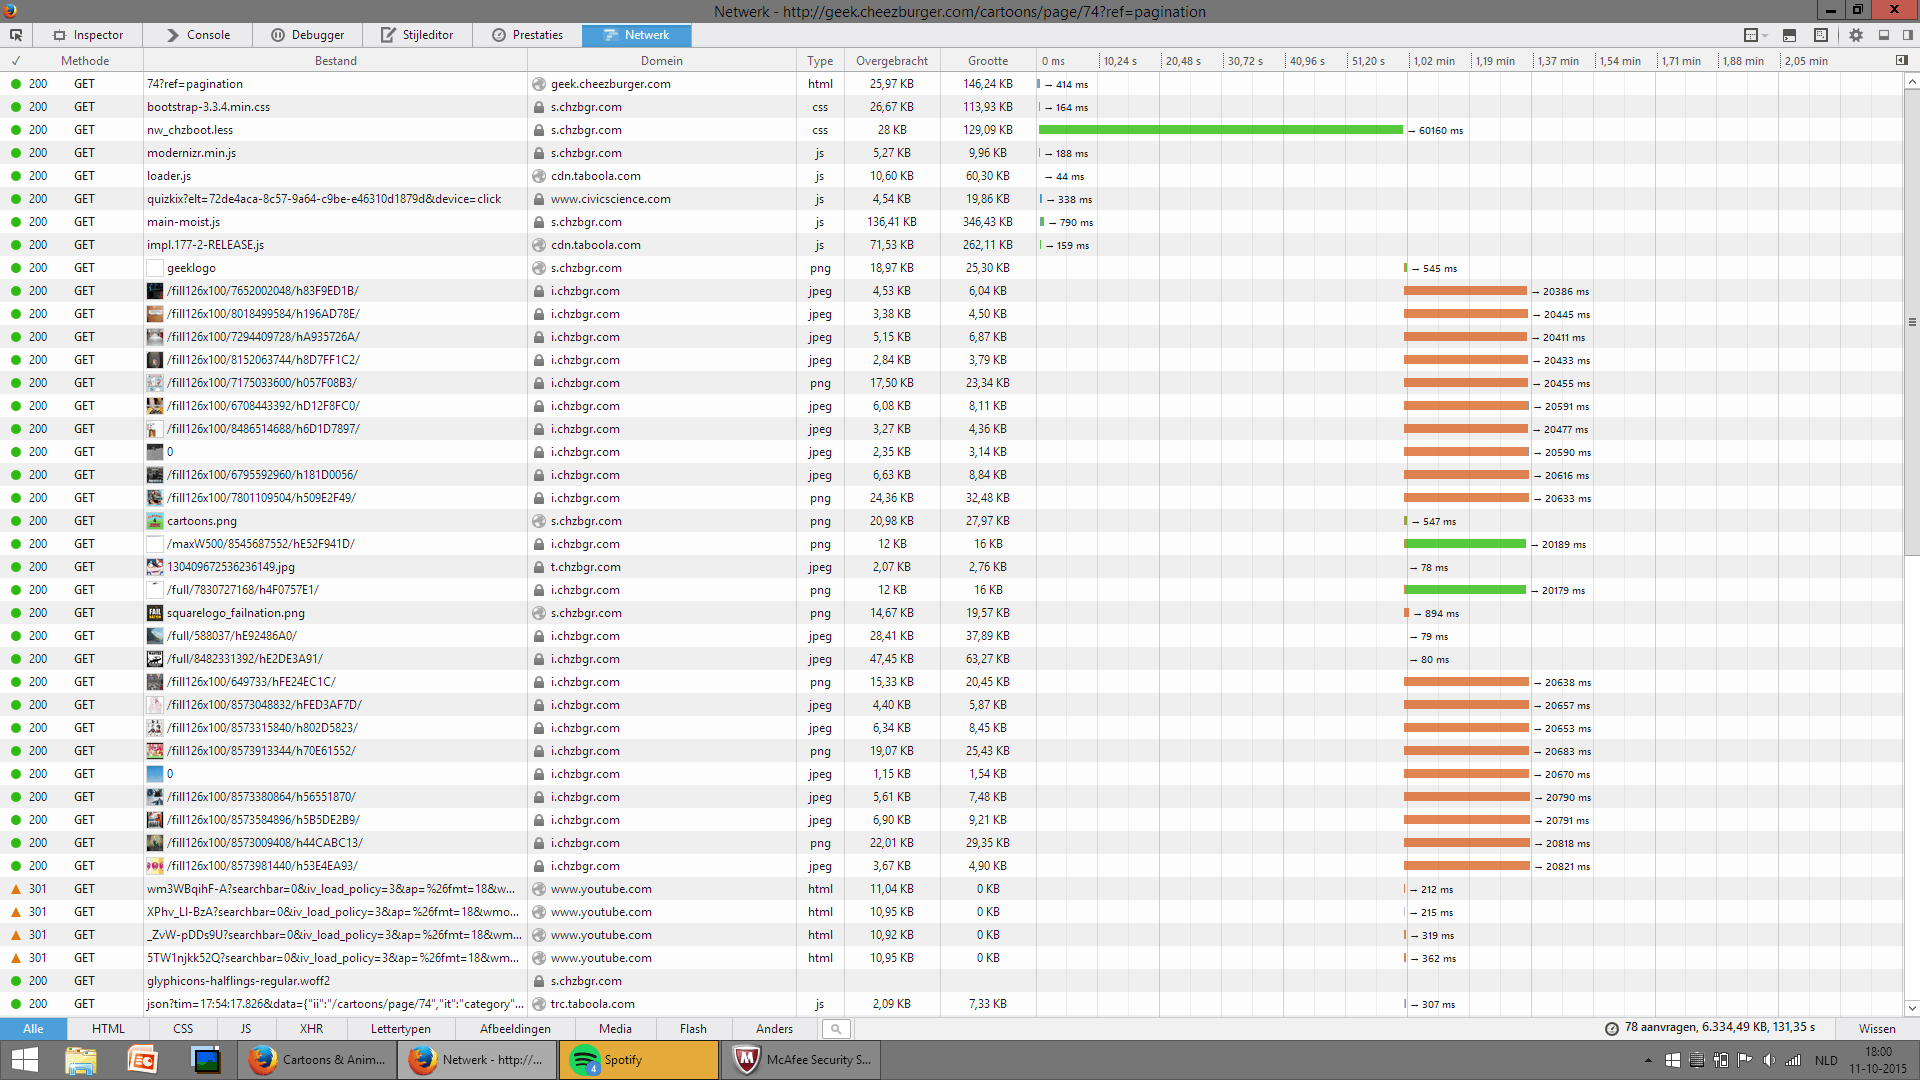The image size is (1920, 1080).
Task: Click the performance analysis clock icon
Action: pyautogui.click(x=1611, y=1029)
